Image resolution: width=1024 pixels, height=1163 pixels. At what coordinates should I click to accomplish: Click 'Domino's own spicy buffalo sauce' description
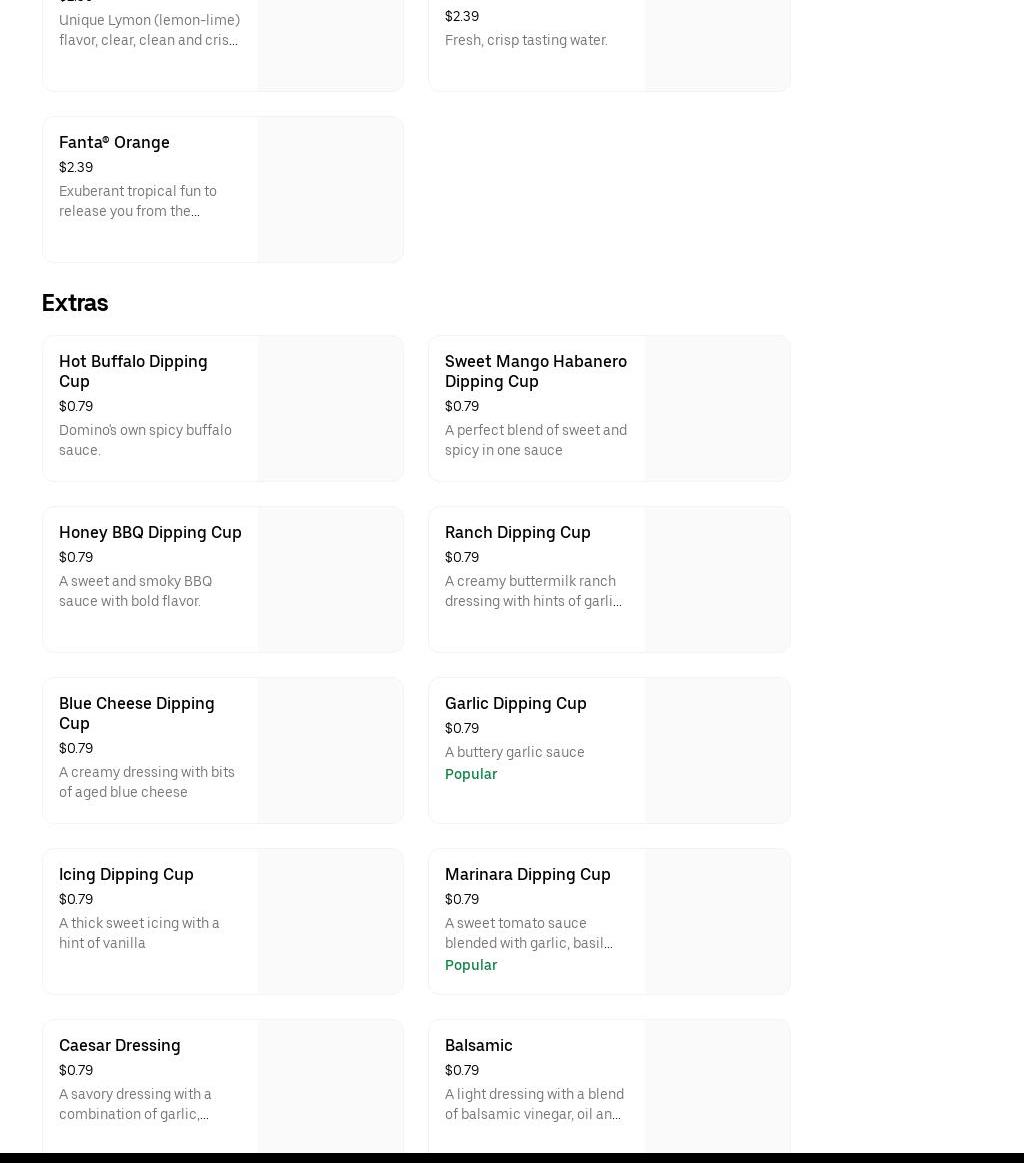145,440
